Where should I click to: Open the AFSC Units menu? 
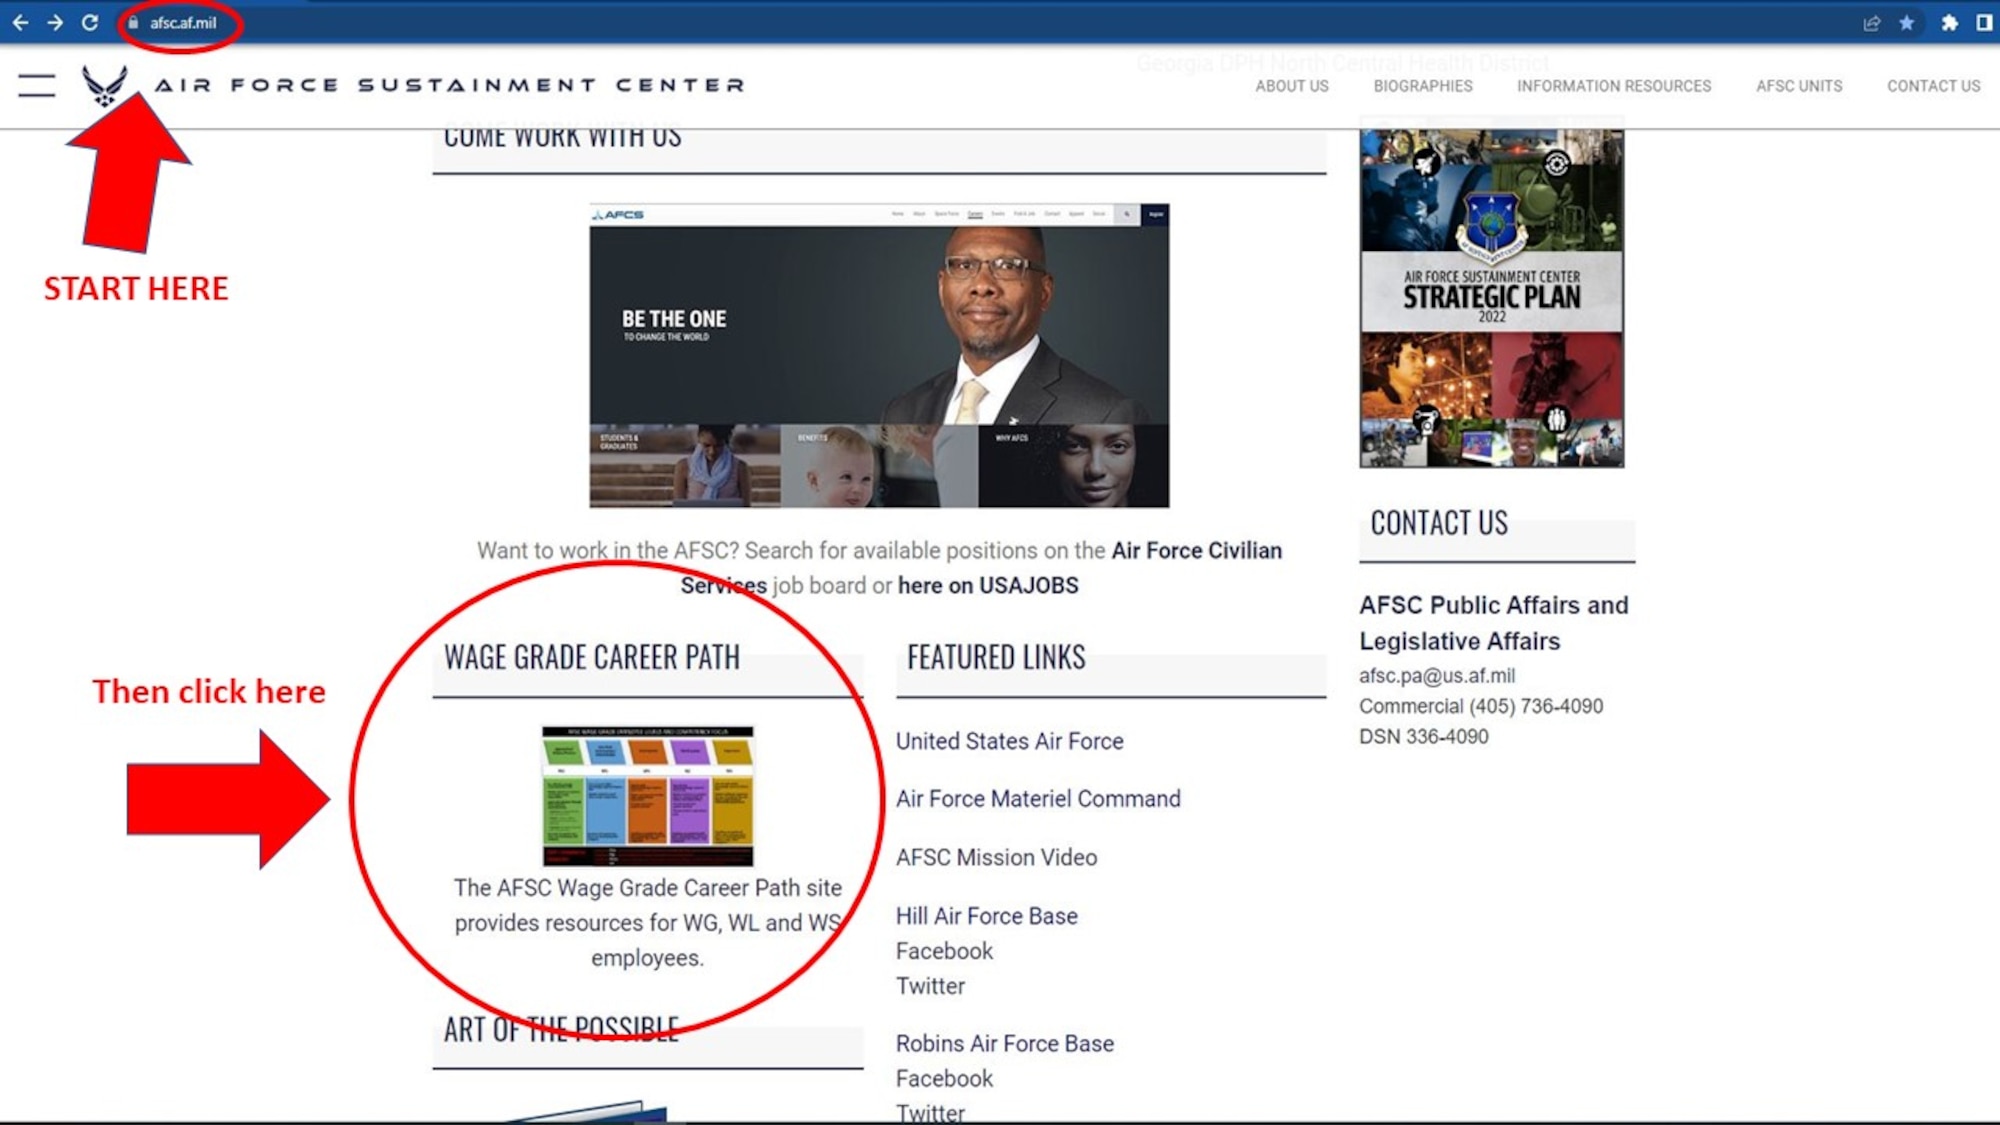(x=1799, y=86)
